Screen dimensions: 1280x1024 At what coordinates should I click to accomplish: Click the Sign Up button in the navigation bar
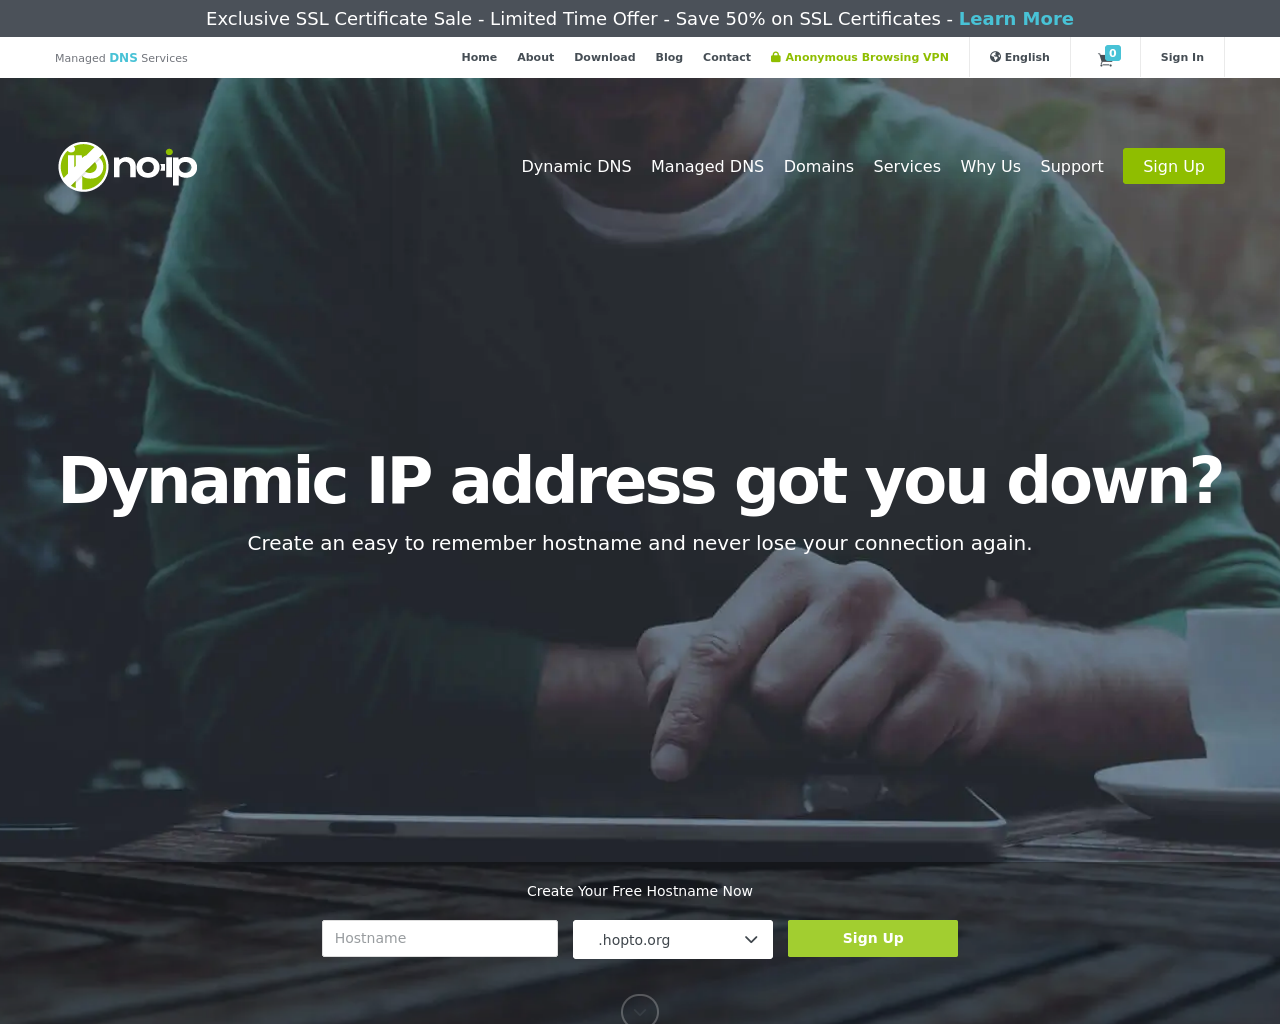[x=1174, y=166]
